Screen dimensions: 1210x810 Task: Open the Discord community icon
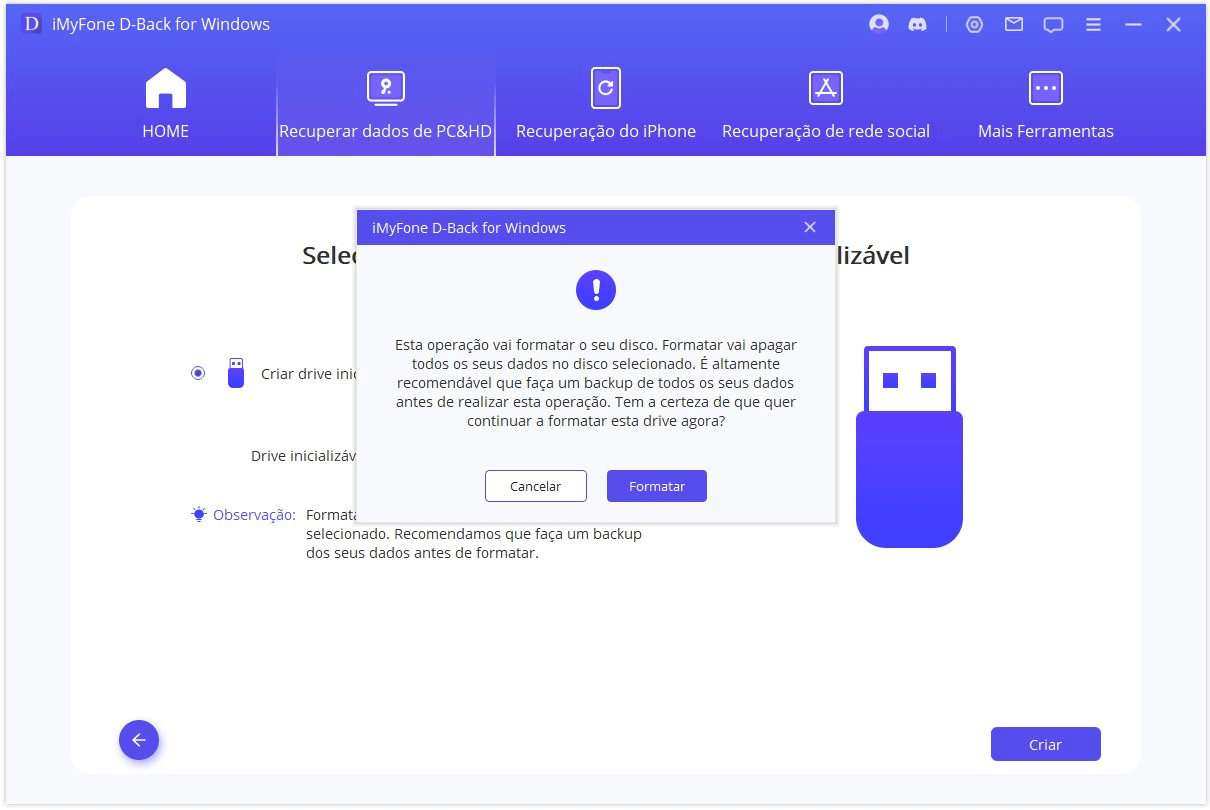(x=917, y=24)
